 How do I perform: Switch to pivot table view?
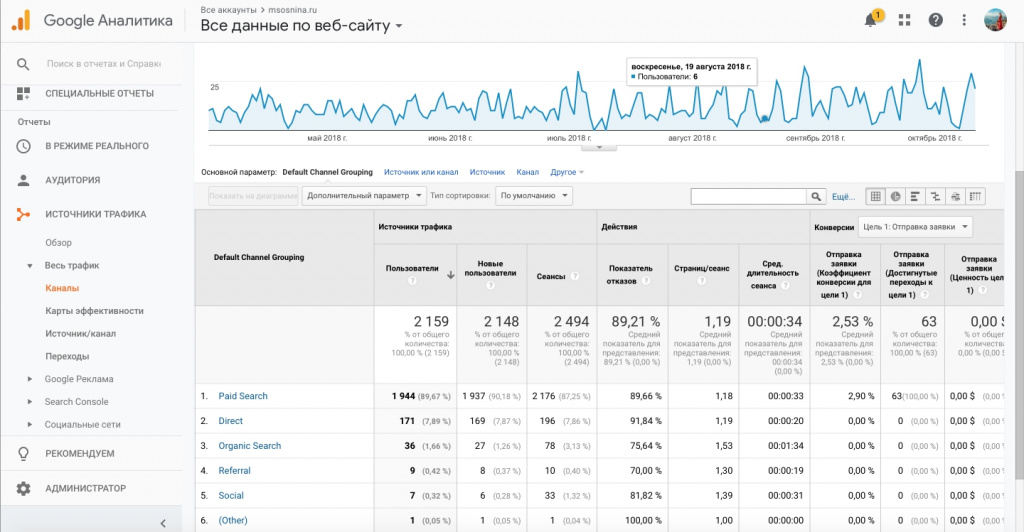[976, 196]
